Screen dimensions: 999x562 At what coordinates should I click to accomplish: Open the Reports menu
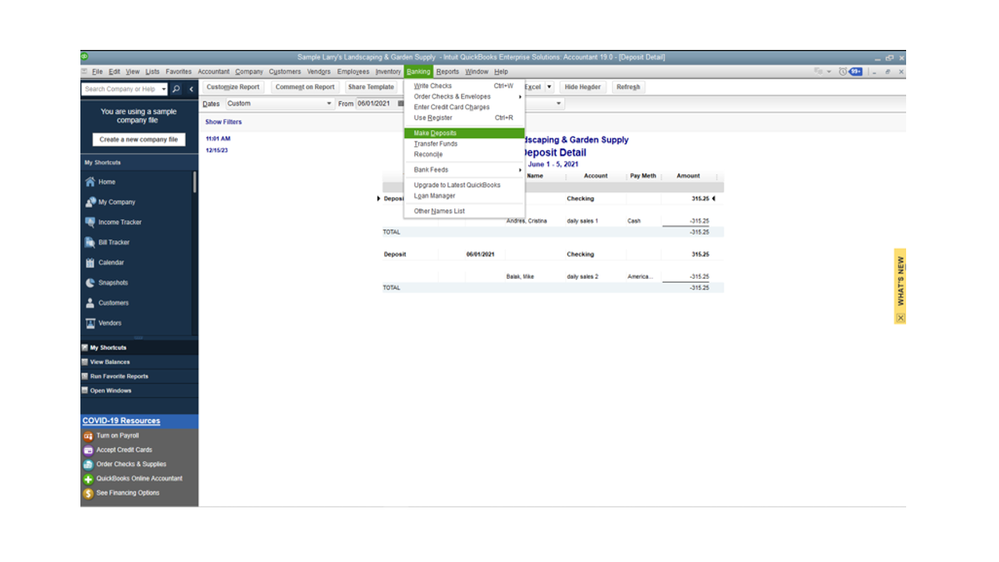[447, 72]
